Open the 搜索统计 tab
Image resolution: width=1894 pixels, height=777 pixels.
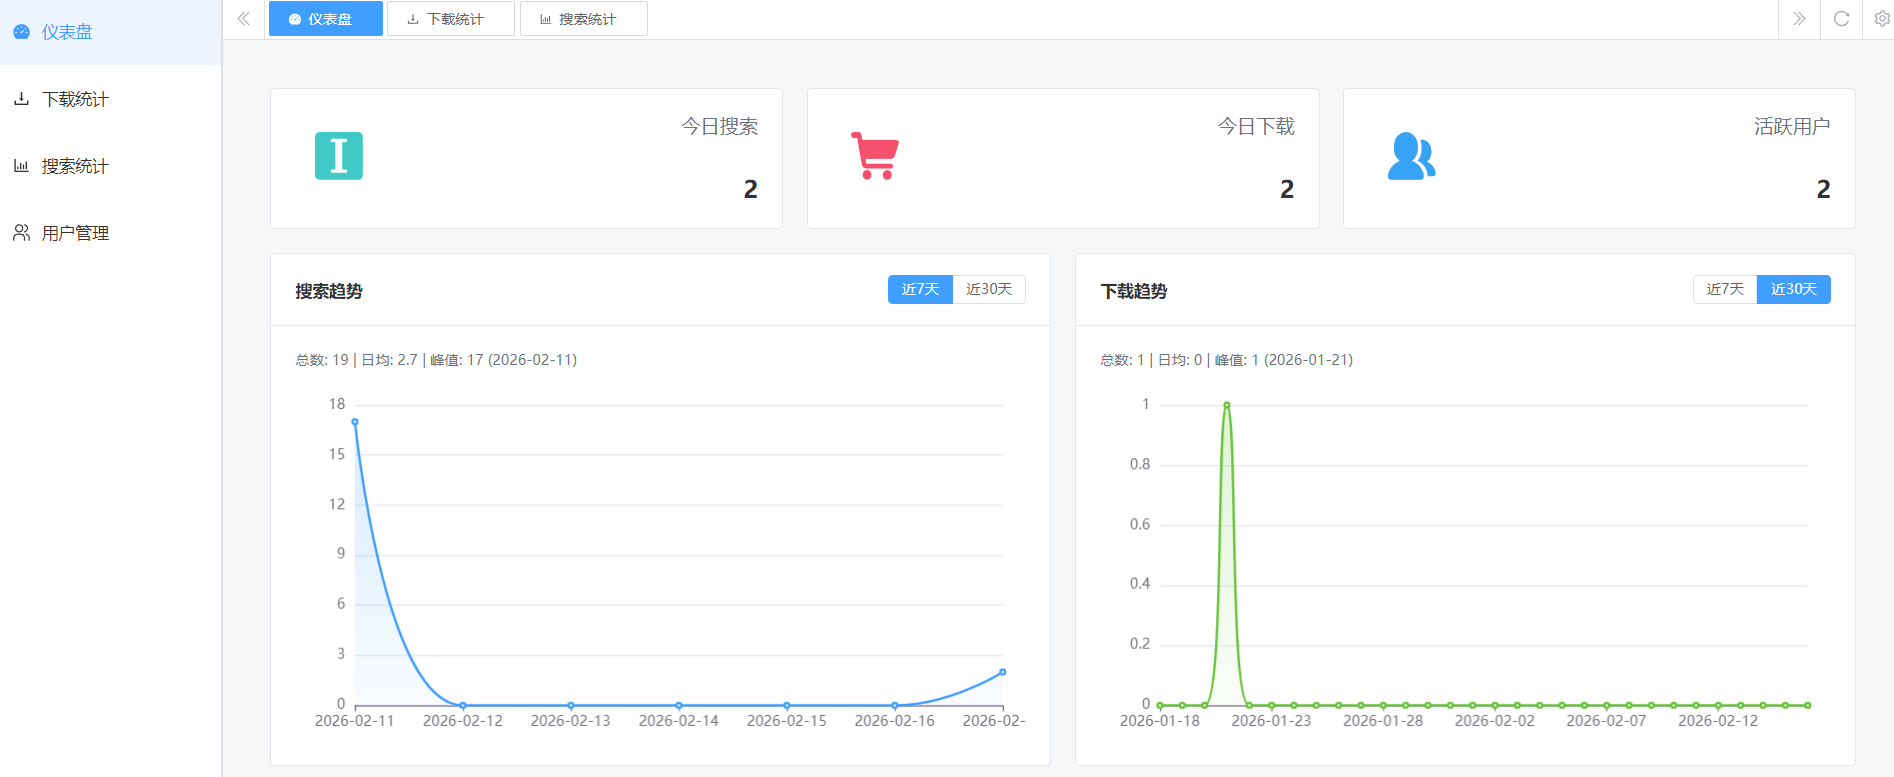click(x=583, y=19)
